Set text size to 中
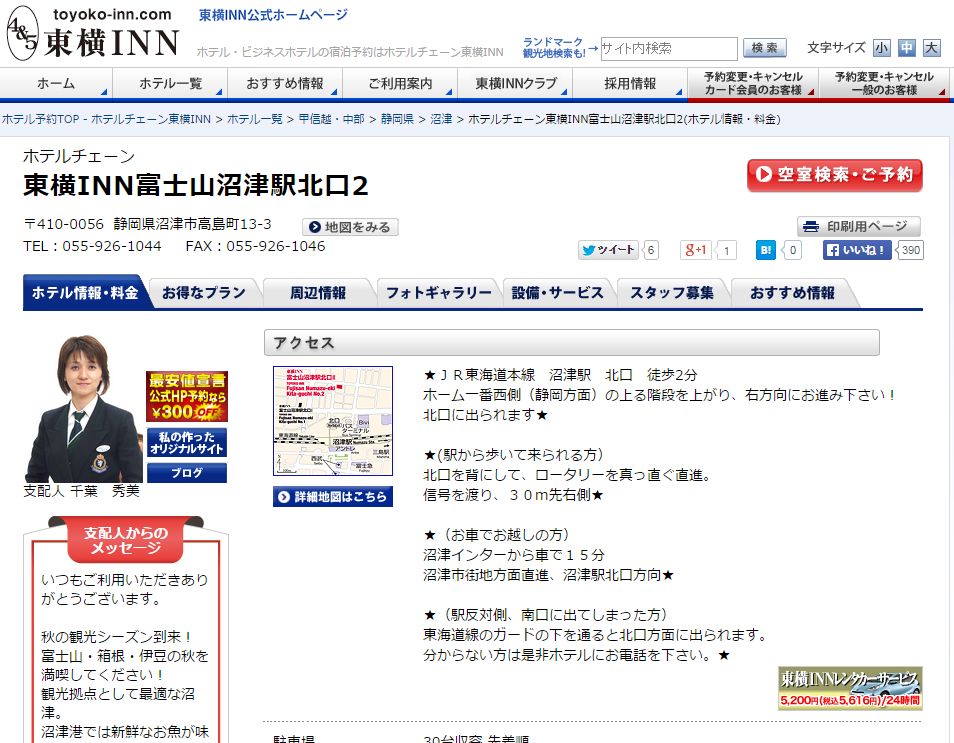 click(x=907, y=47)
